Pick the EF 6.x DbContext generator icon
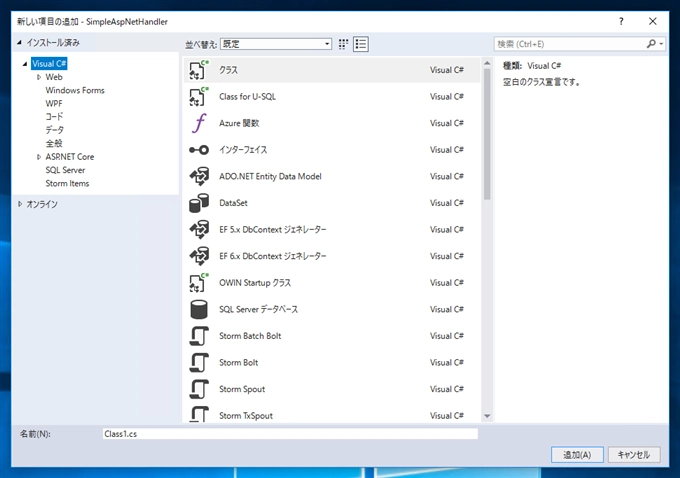Image resolution: width=680 pixels, height=478 pixels. (x=199, y=256)
